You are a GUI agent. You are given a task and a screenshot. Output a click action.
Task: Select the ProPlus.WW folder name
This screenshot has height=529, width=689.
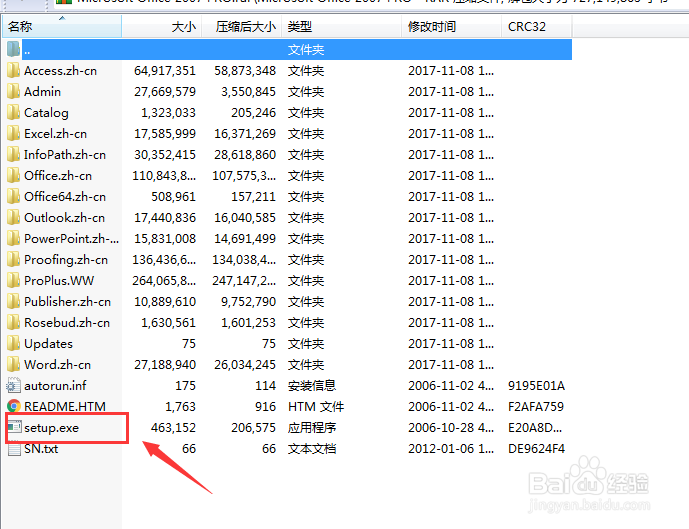(x=59, y=281)
